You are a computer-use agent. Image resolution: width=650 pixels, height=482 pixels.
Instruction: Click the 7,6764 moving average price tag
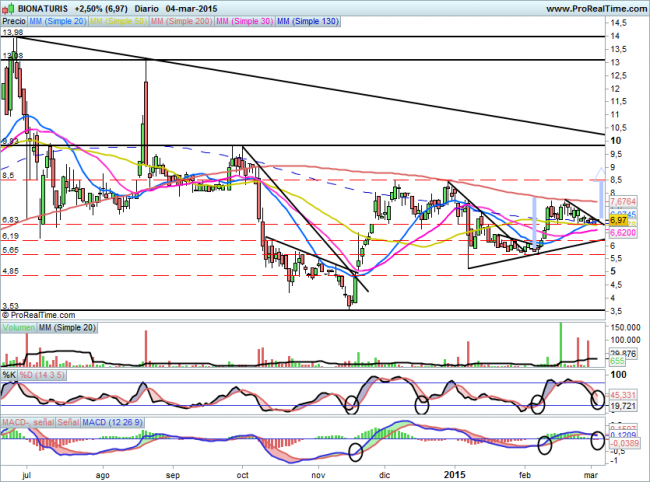[622, 201]
